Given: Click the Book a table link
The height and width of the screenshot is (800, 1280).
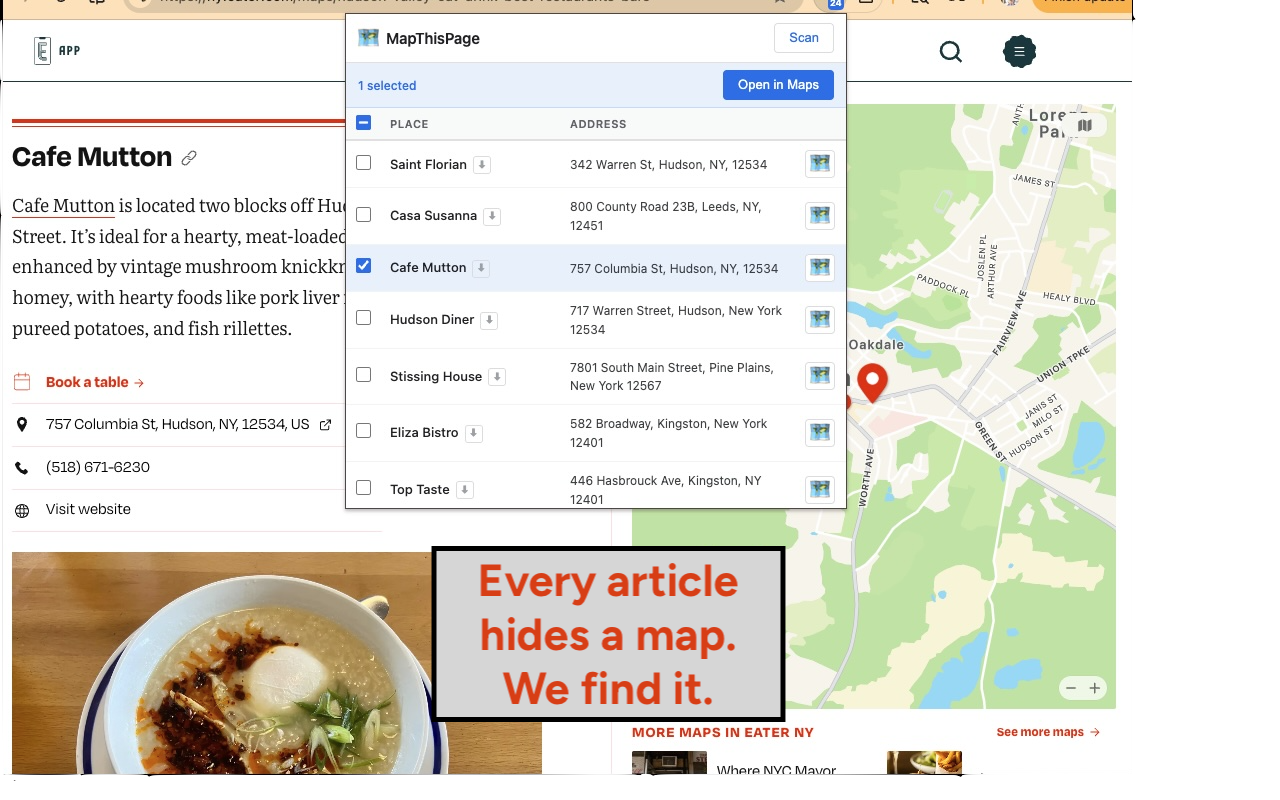Looking at the screenshot, I should click(95, 382).
